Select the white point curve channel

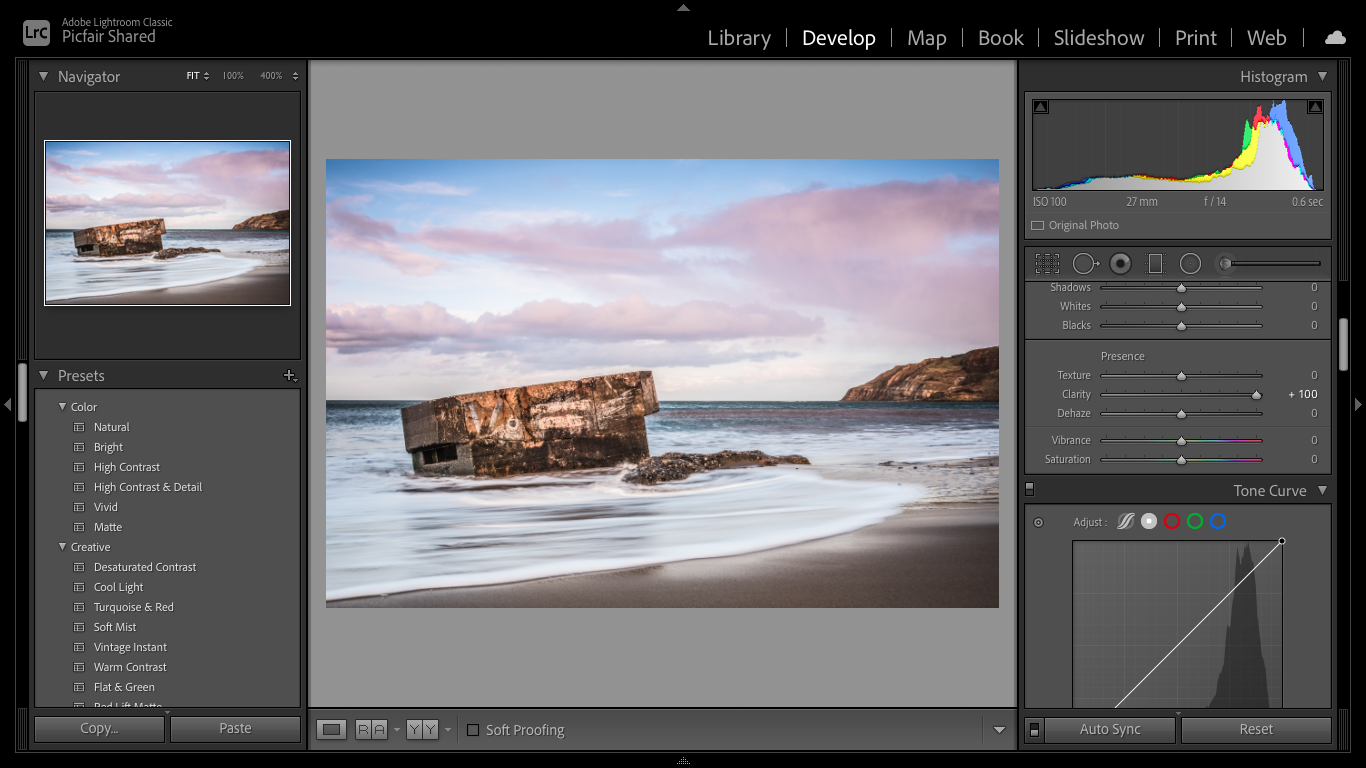coord(1149,521)
